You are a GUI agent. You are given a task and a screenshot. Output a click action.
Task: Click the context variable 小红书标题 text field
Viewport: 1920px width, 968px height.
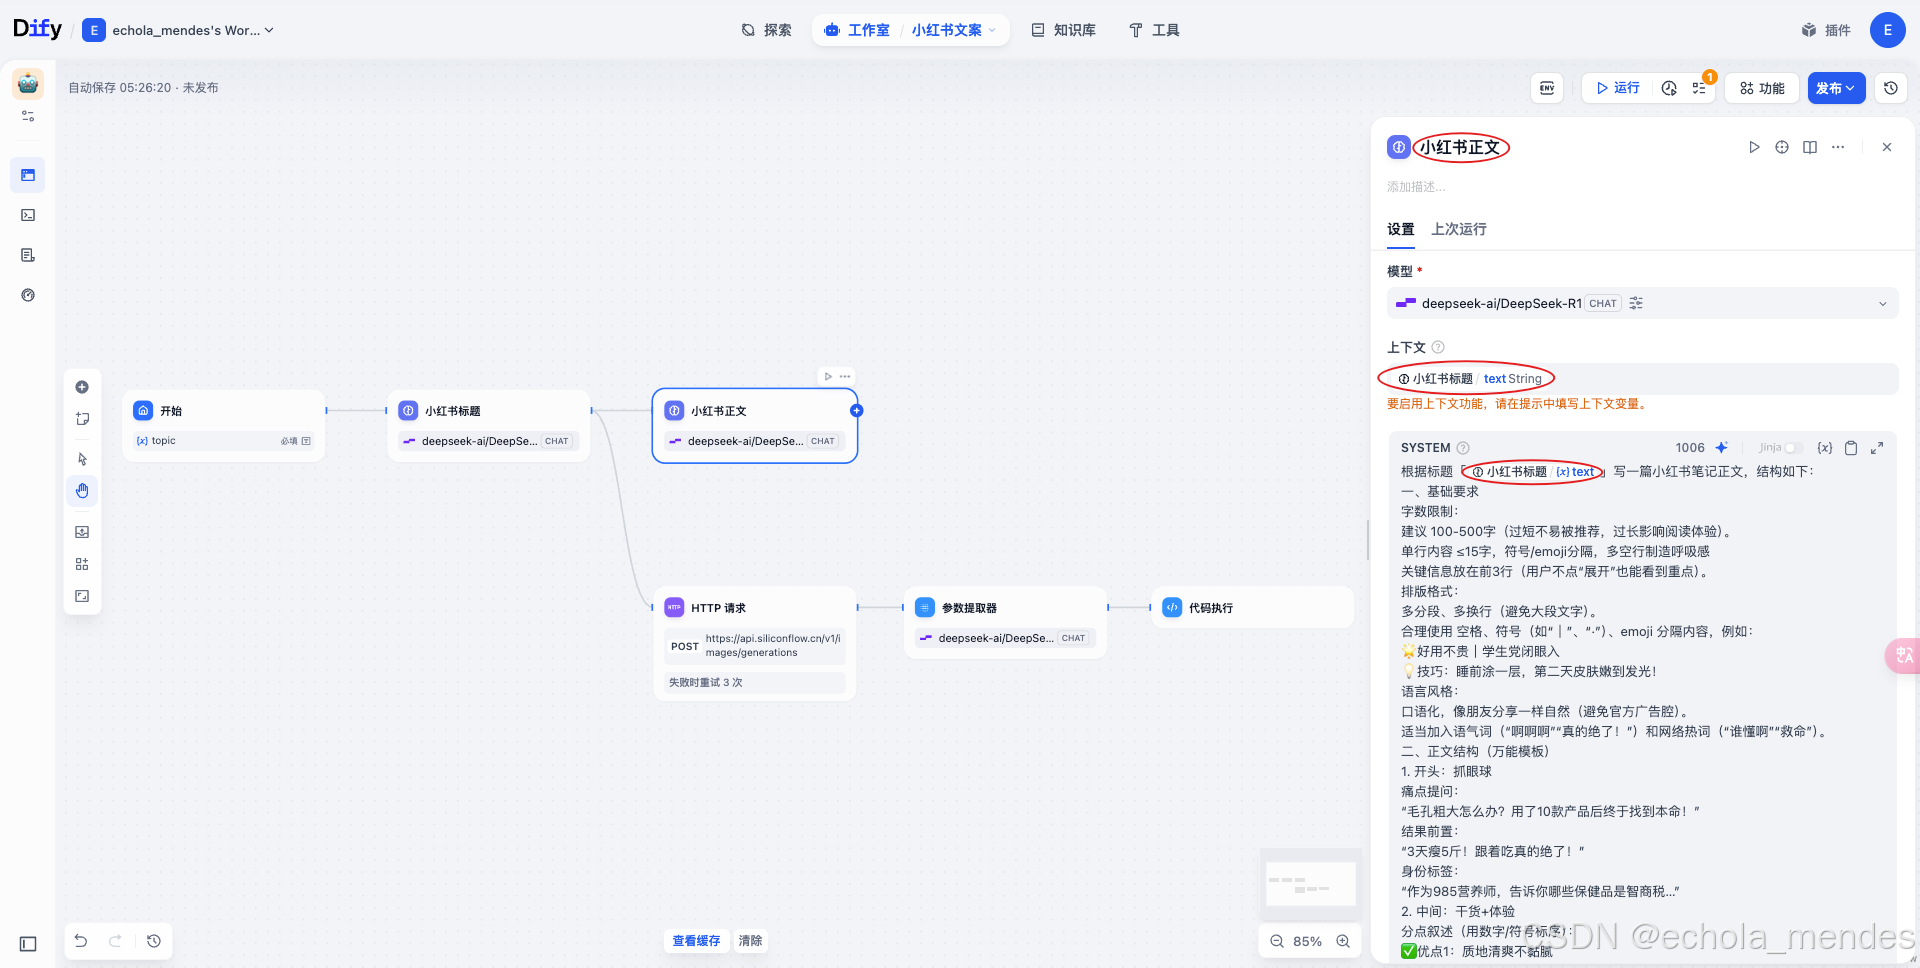coord(1642,379)
